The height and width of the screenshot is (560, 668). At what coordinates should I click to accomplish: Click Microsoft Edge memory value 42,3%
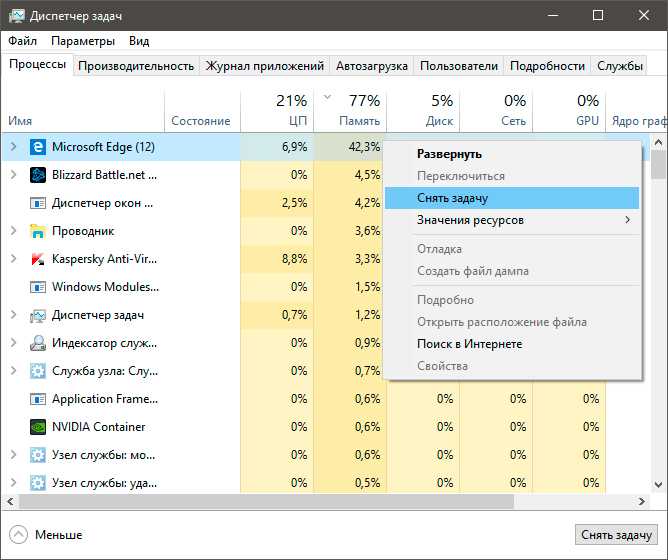click(364, 147)
